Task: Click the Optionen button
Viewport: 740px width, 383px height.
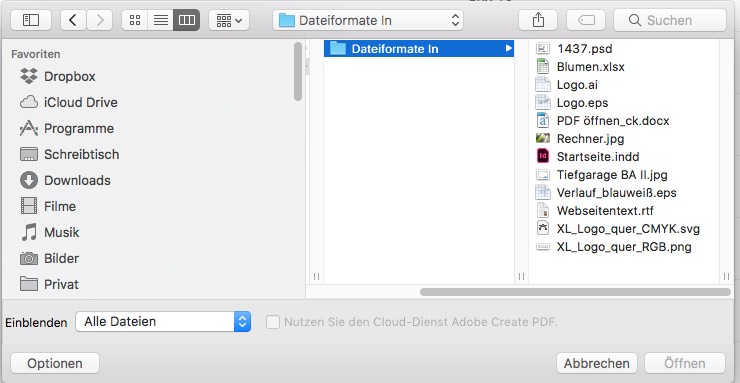Action: point(55,363)
